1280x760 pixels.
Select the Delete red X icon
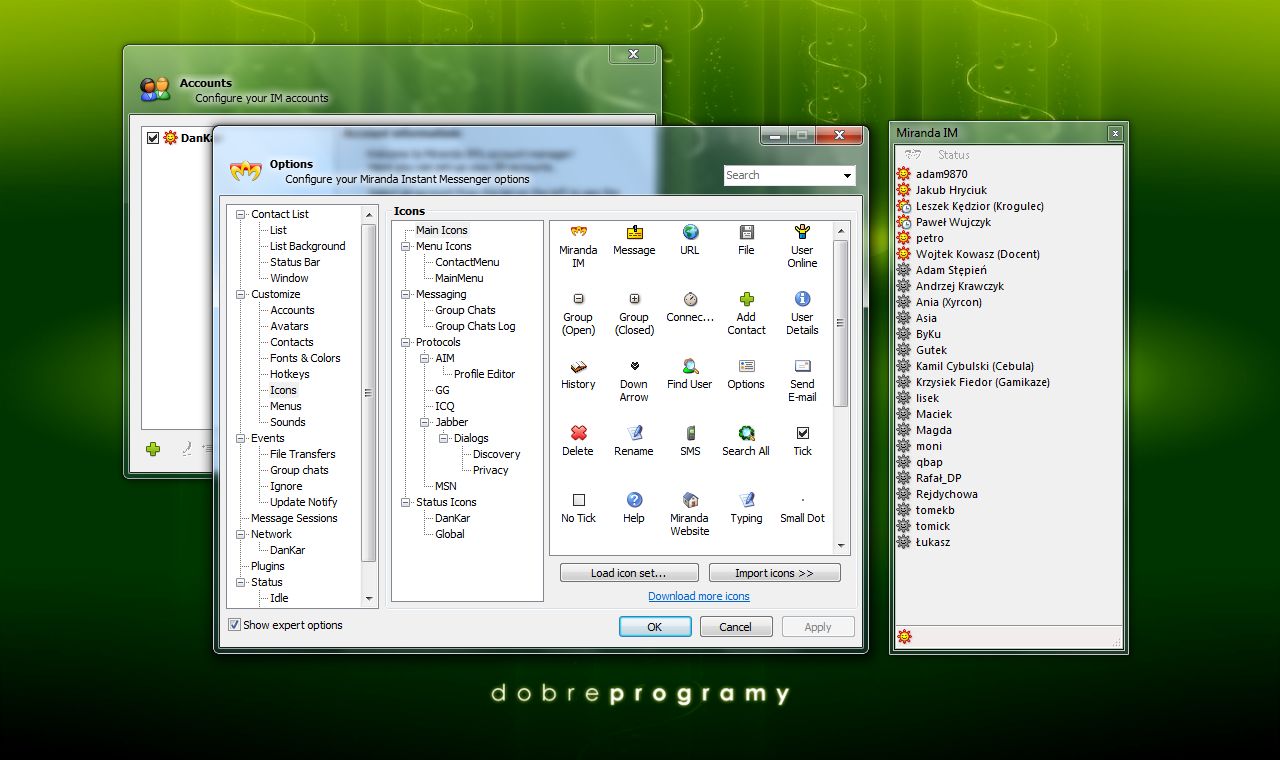[578, 433]
